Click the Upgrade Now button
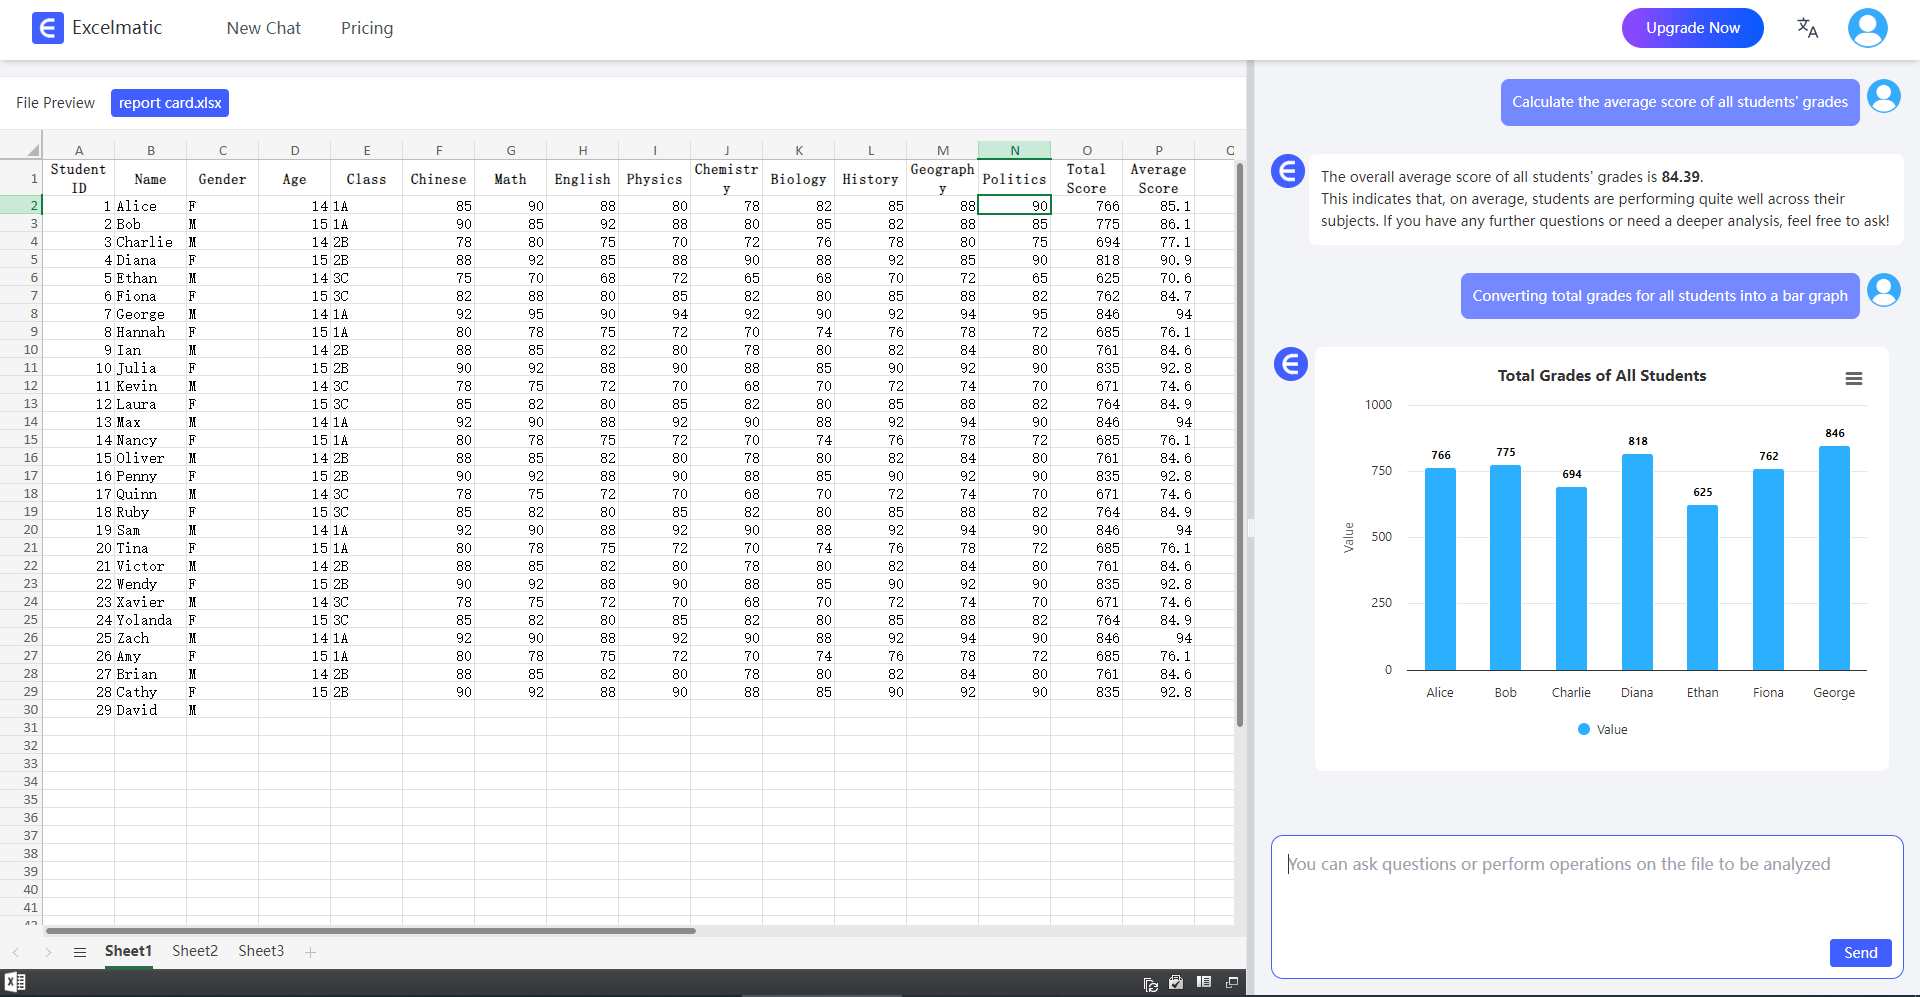Viewport: 1920px width, 997px height. 1691,28
